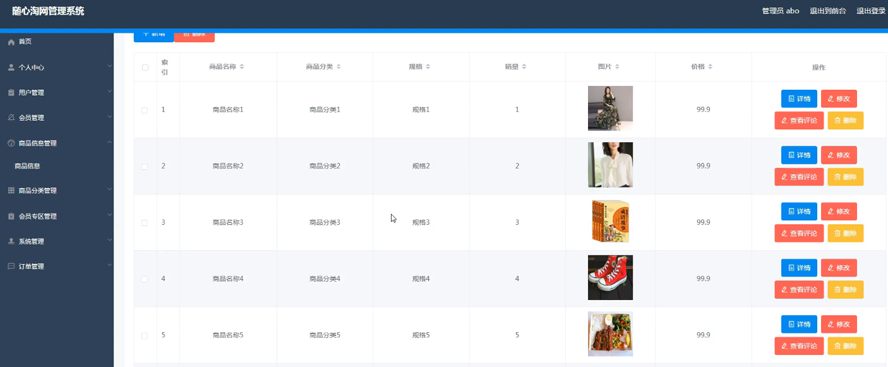Expand the 系统管理 sidebar menu
The image size is (888, 367).
pyautogui.click(x=57, y=241)
